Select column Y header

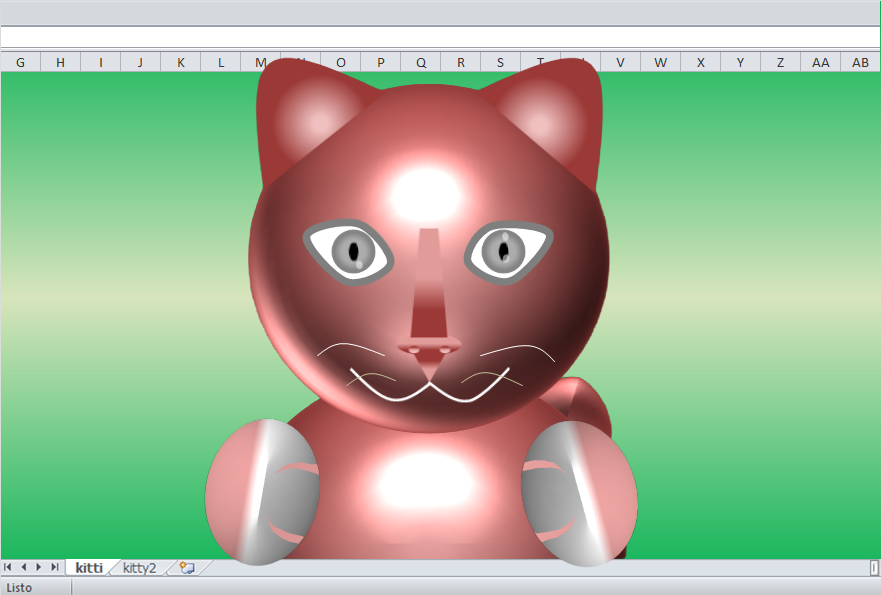741,62
